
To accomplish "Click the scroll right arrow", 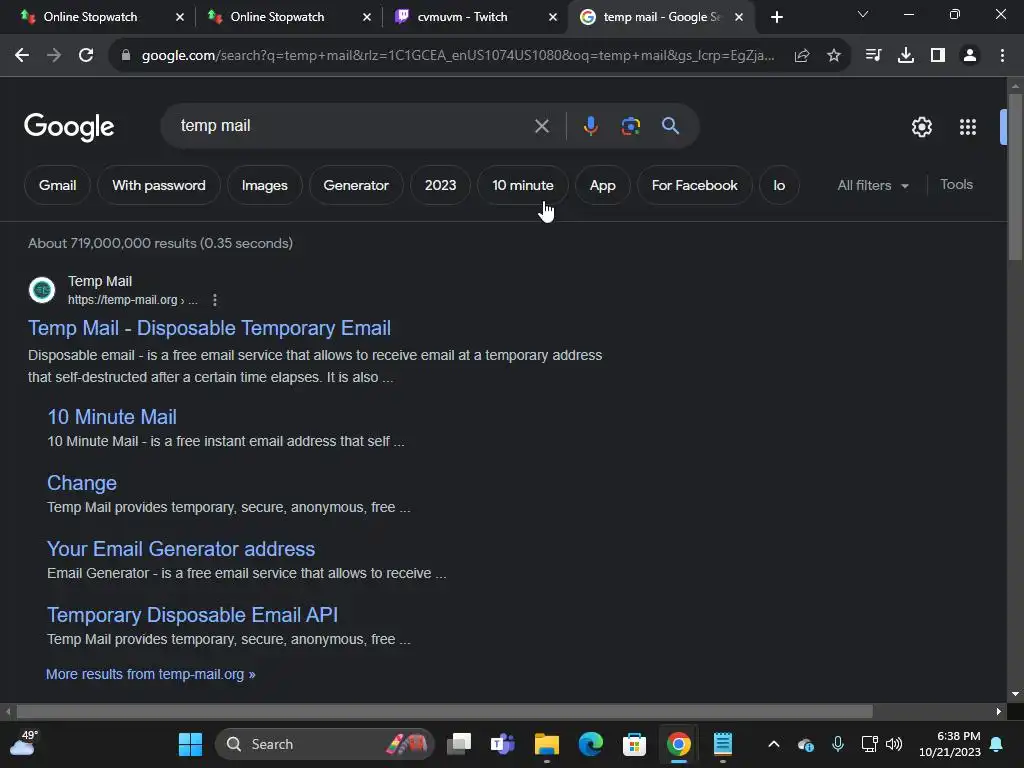I will pyautogui.click(x=999, y=711).
